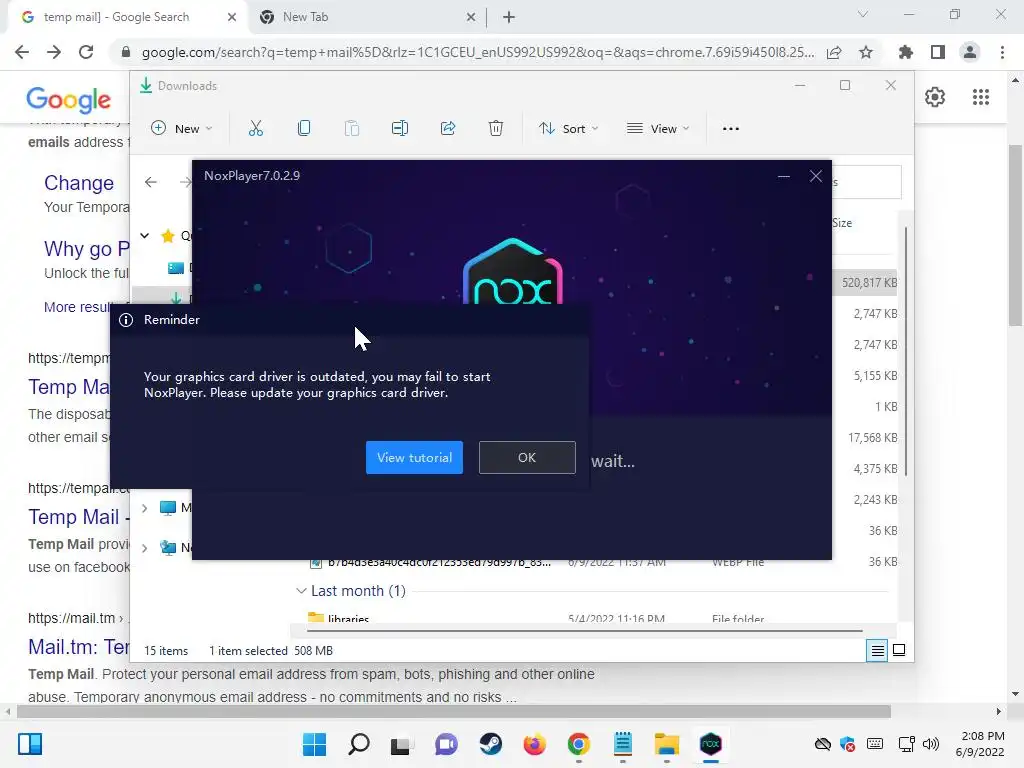The height and width of the screenshot is (768, 1024).
Task: Click the Rename icon in the Downloads toolbar
Action: coord(400,128)
